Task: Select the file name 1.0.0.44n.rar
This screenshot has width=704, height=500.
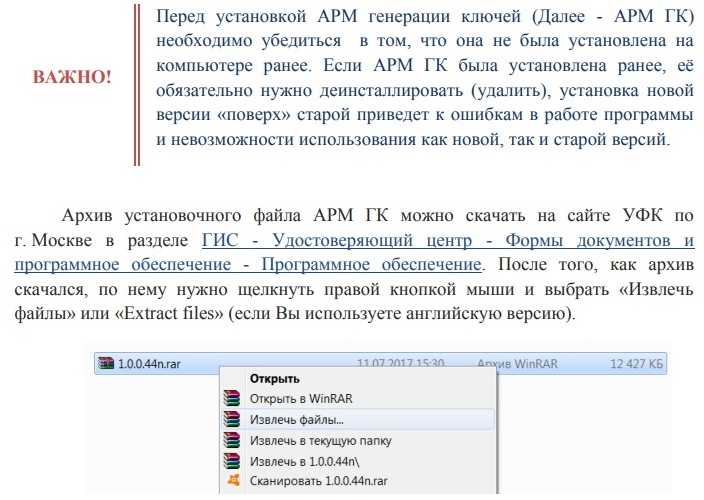Action: point(149,364)
